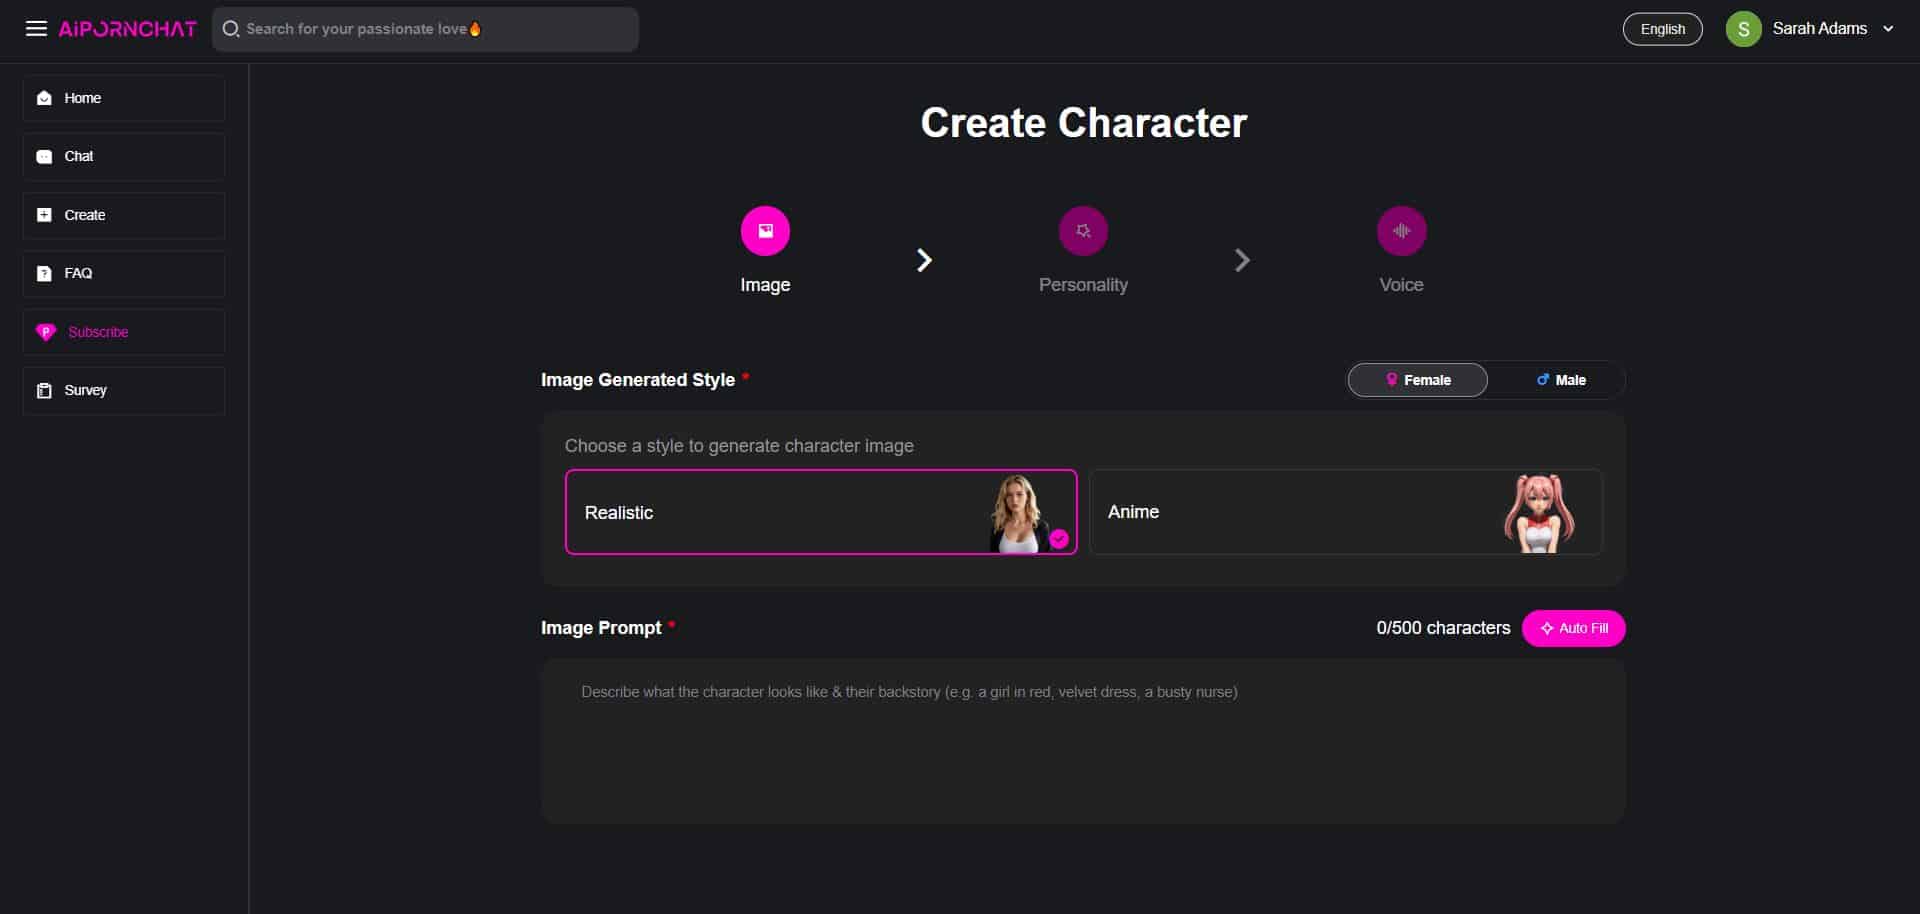This screenshot has width=1920, height=914.
Task: Click the arrow between Personality and Voice
Action: pos(1242,260)
